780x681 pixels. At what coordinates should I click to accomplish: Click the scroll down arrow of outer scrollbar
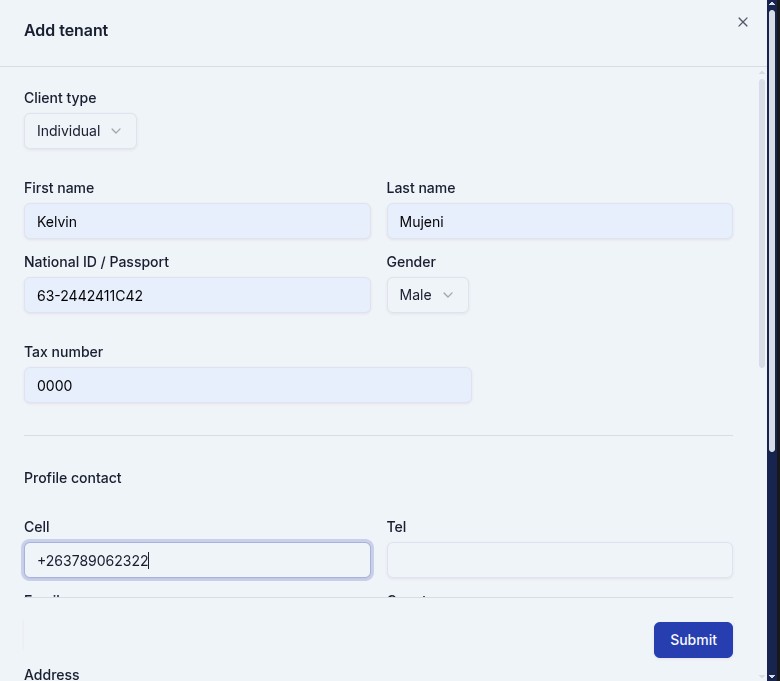[x=773, y=677]
